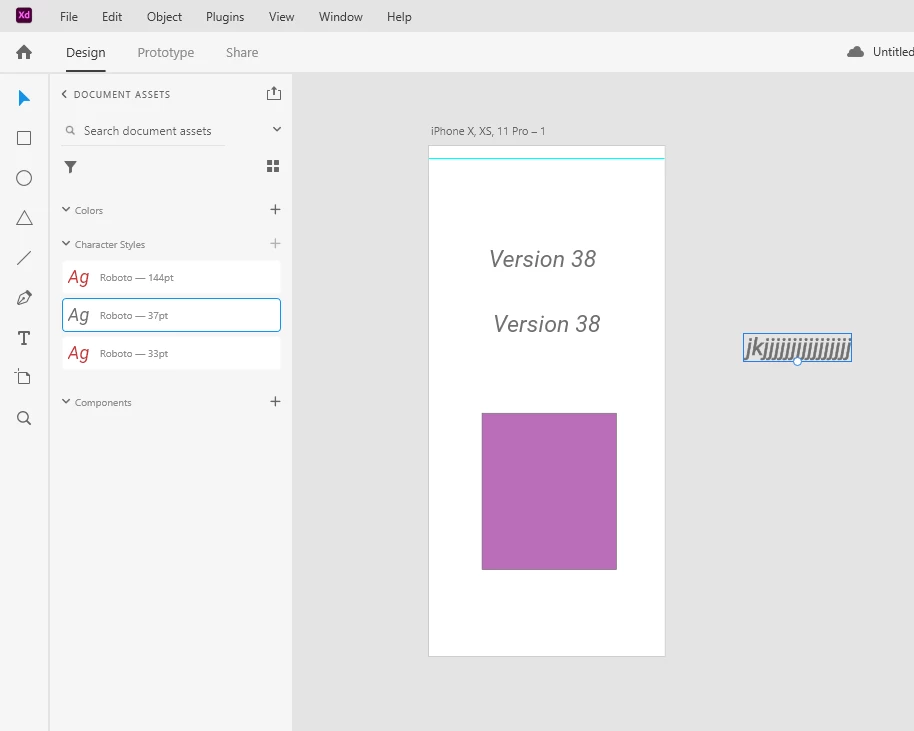The image size is (914, 731).
Task: Open the Edit menu
Action: click(x=112, y=17)
